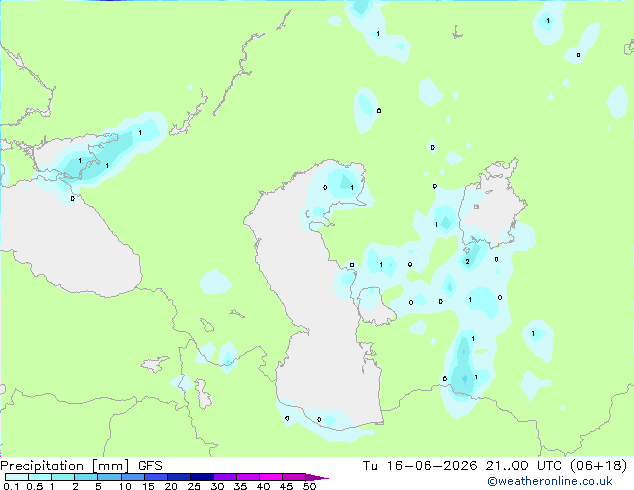Click the '2' precipitation value on map
This screenshot has width=634, height=490.
(x=467, y=262)
